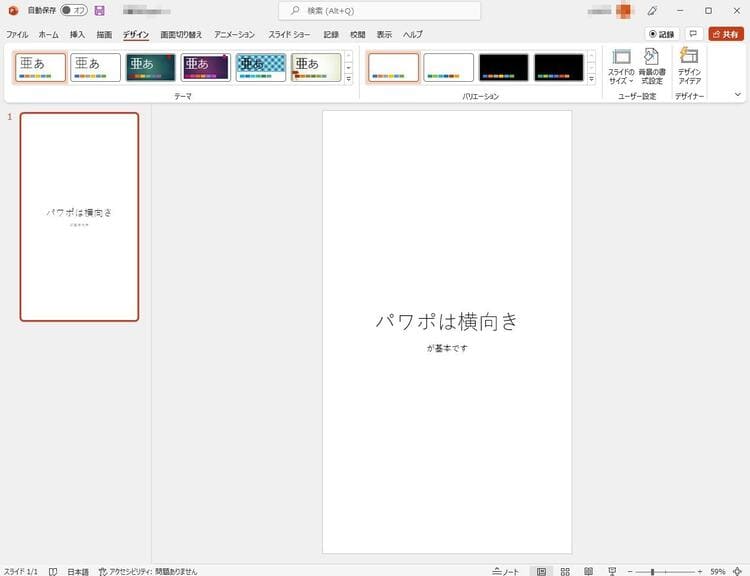Click the title text パワポは横向き on slide
The image size is (750, 576).
click(446, 321)
